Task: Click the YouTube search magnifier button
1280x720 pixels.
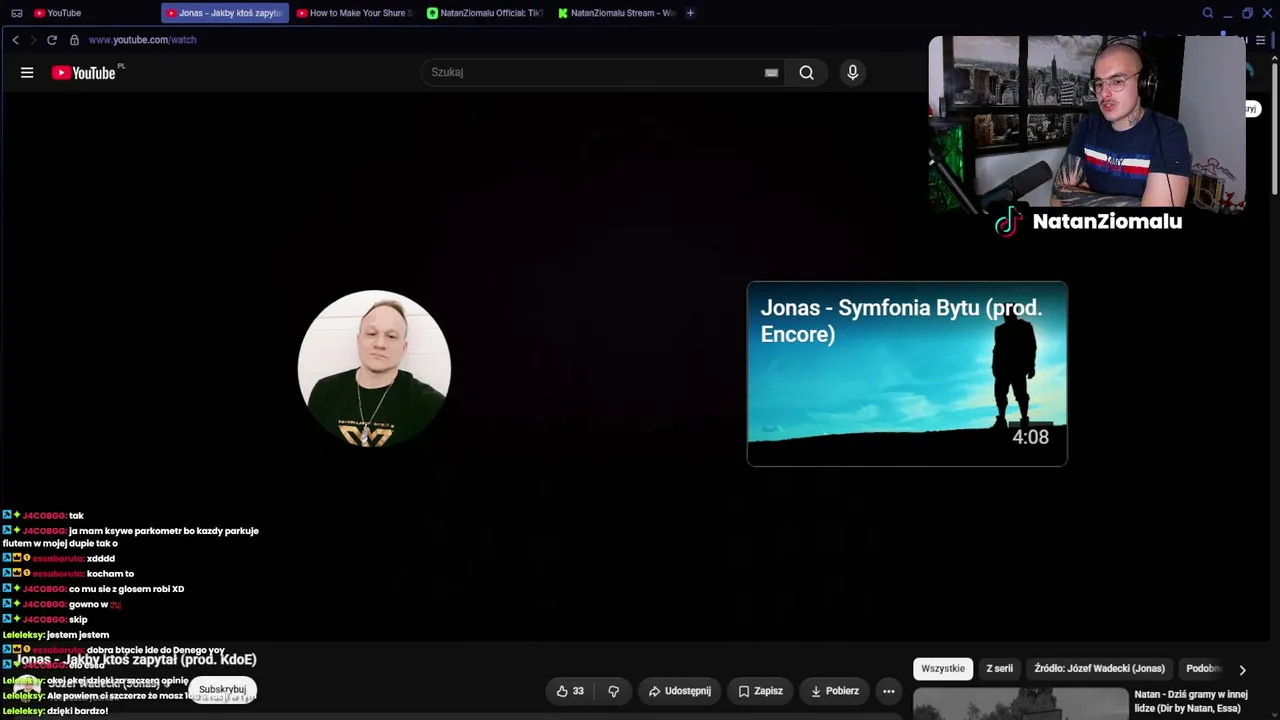Action: pyautogui.click(x=806, y=72)
